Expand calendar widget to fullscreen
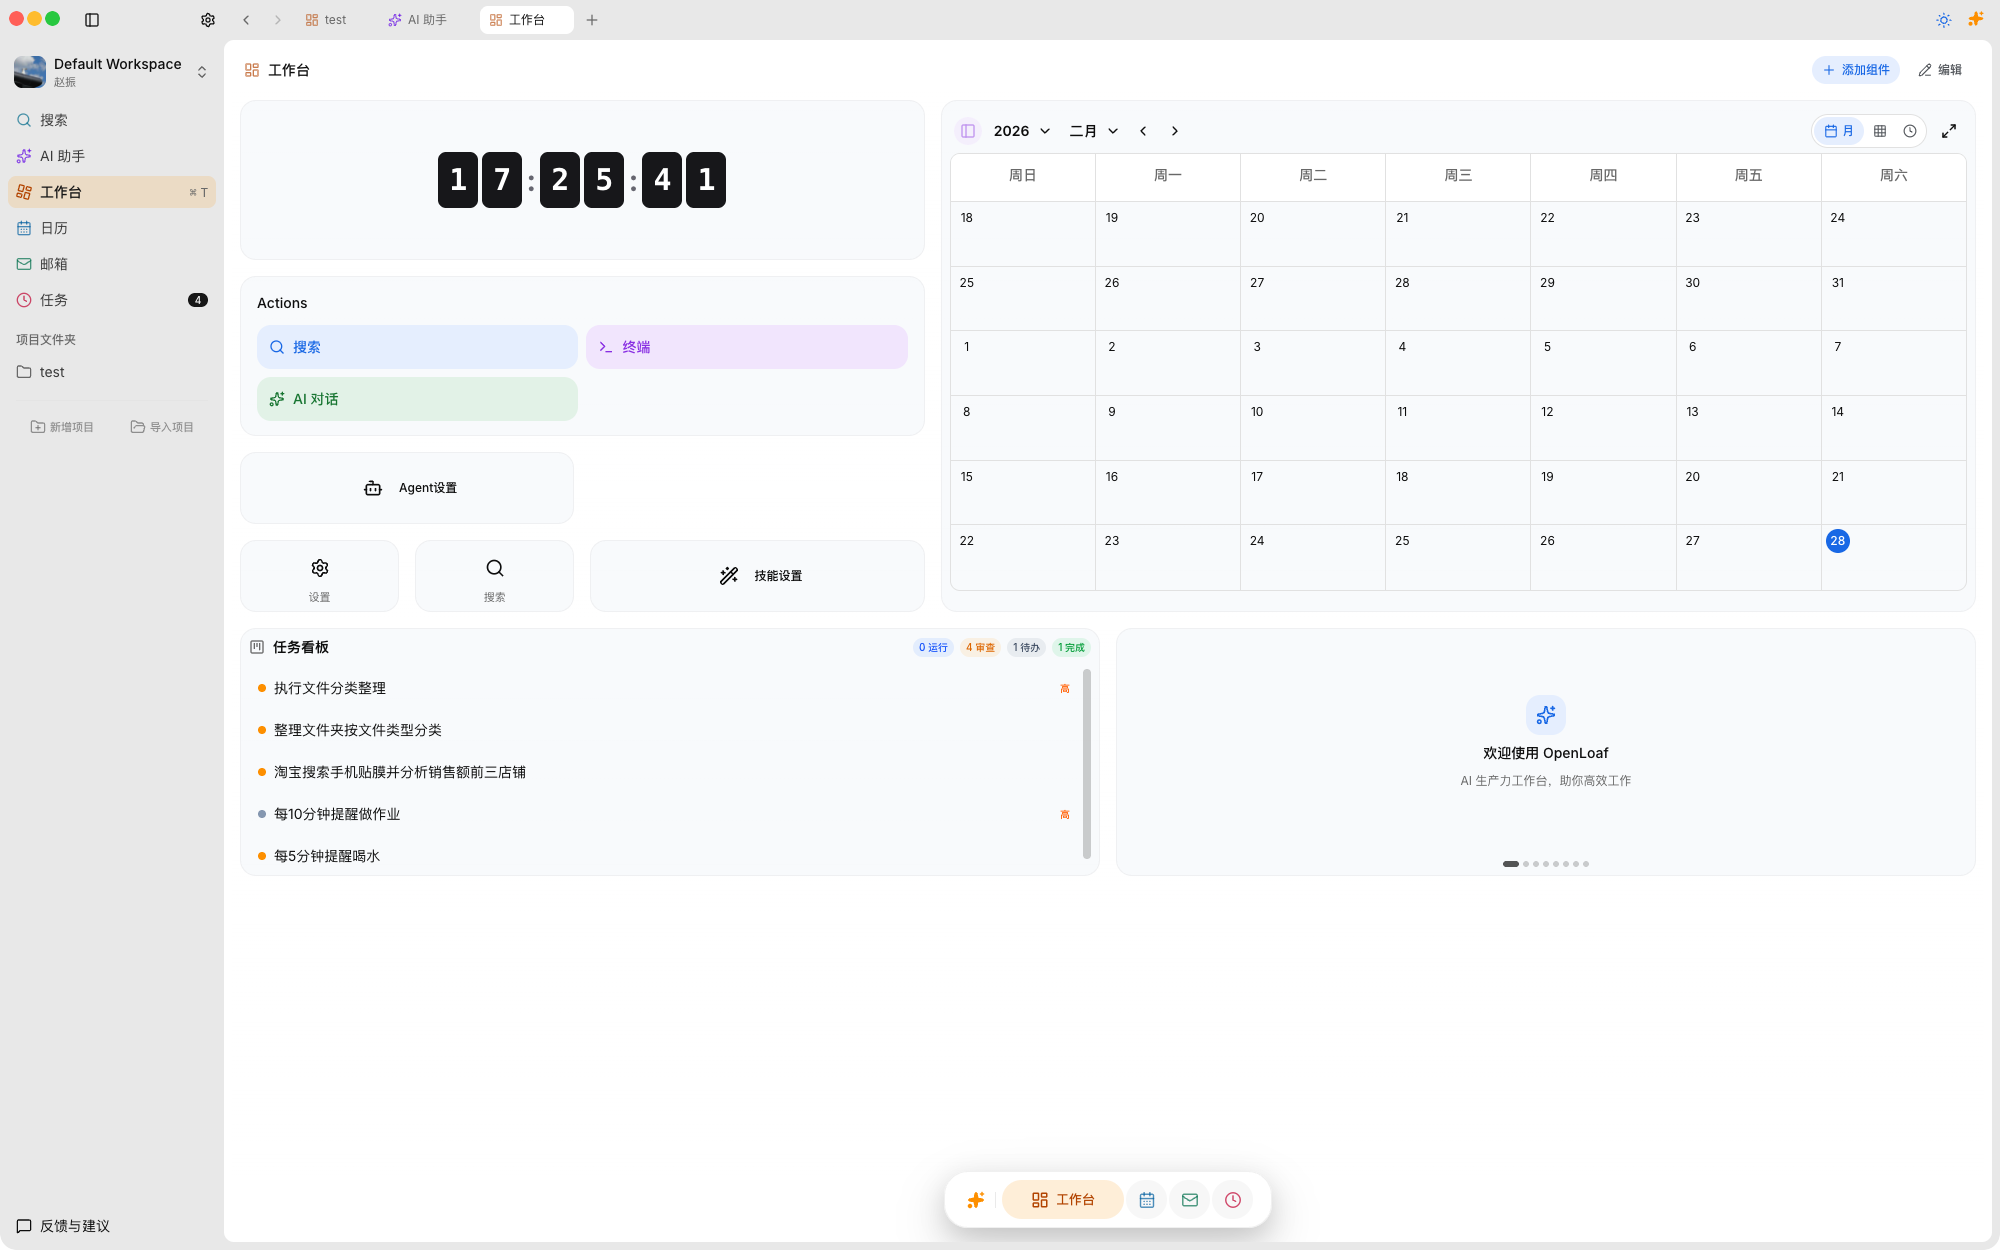This screenshot has width=2000, height=1250. click(x=1949, y=131)
